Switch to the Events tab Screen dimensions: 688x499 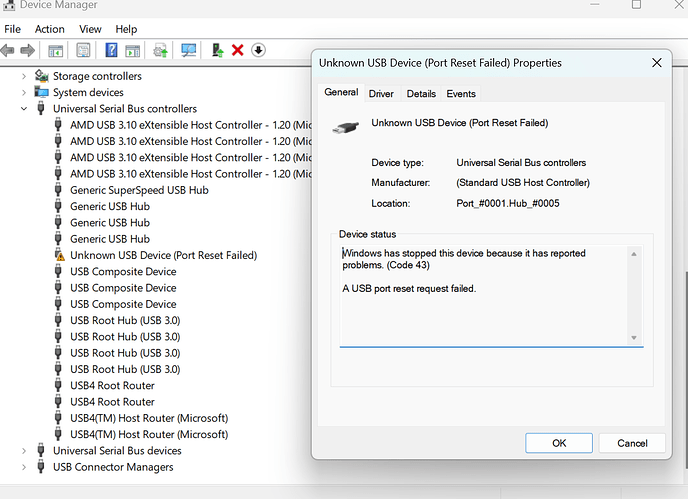pyautogui.click(x=461, y=94)
